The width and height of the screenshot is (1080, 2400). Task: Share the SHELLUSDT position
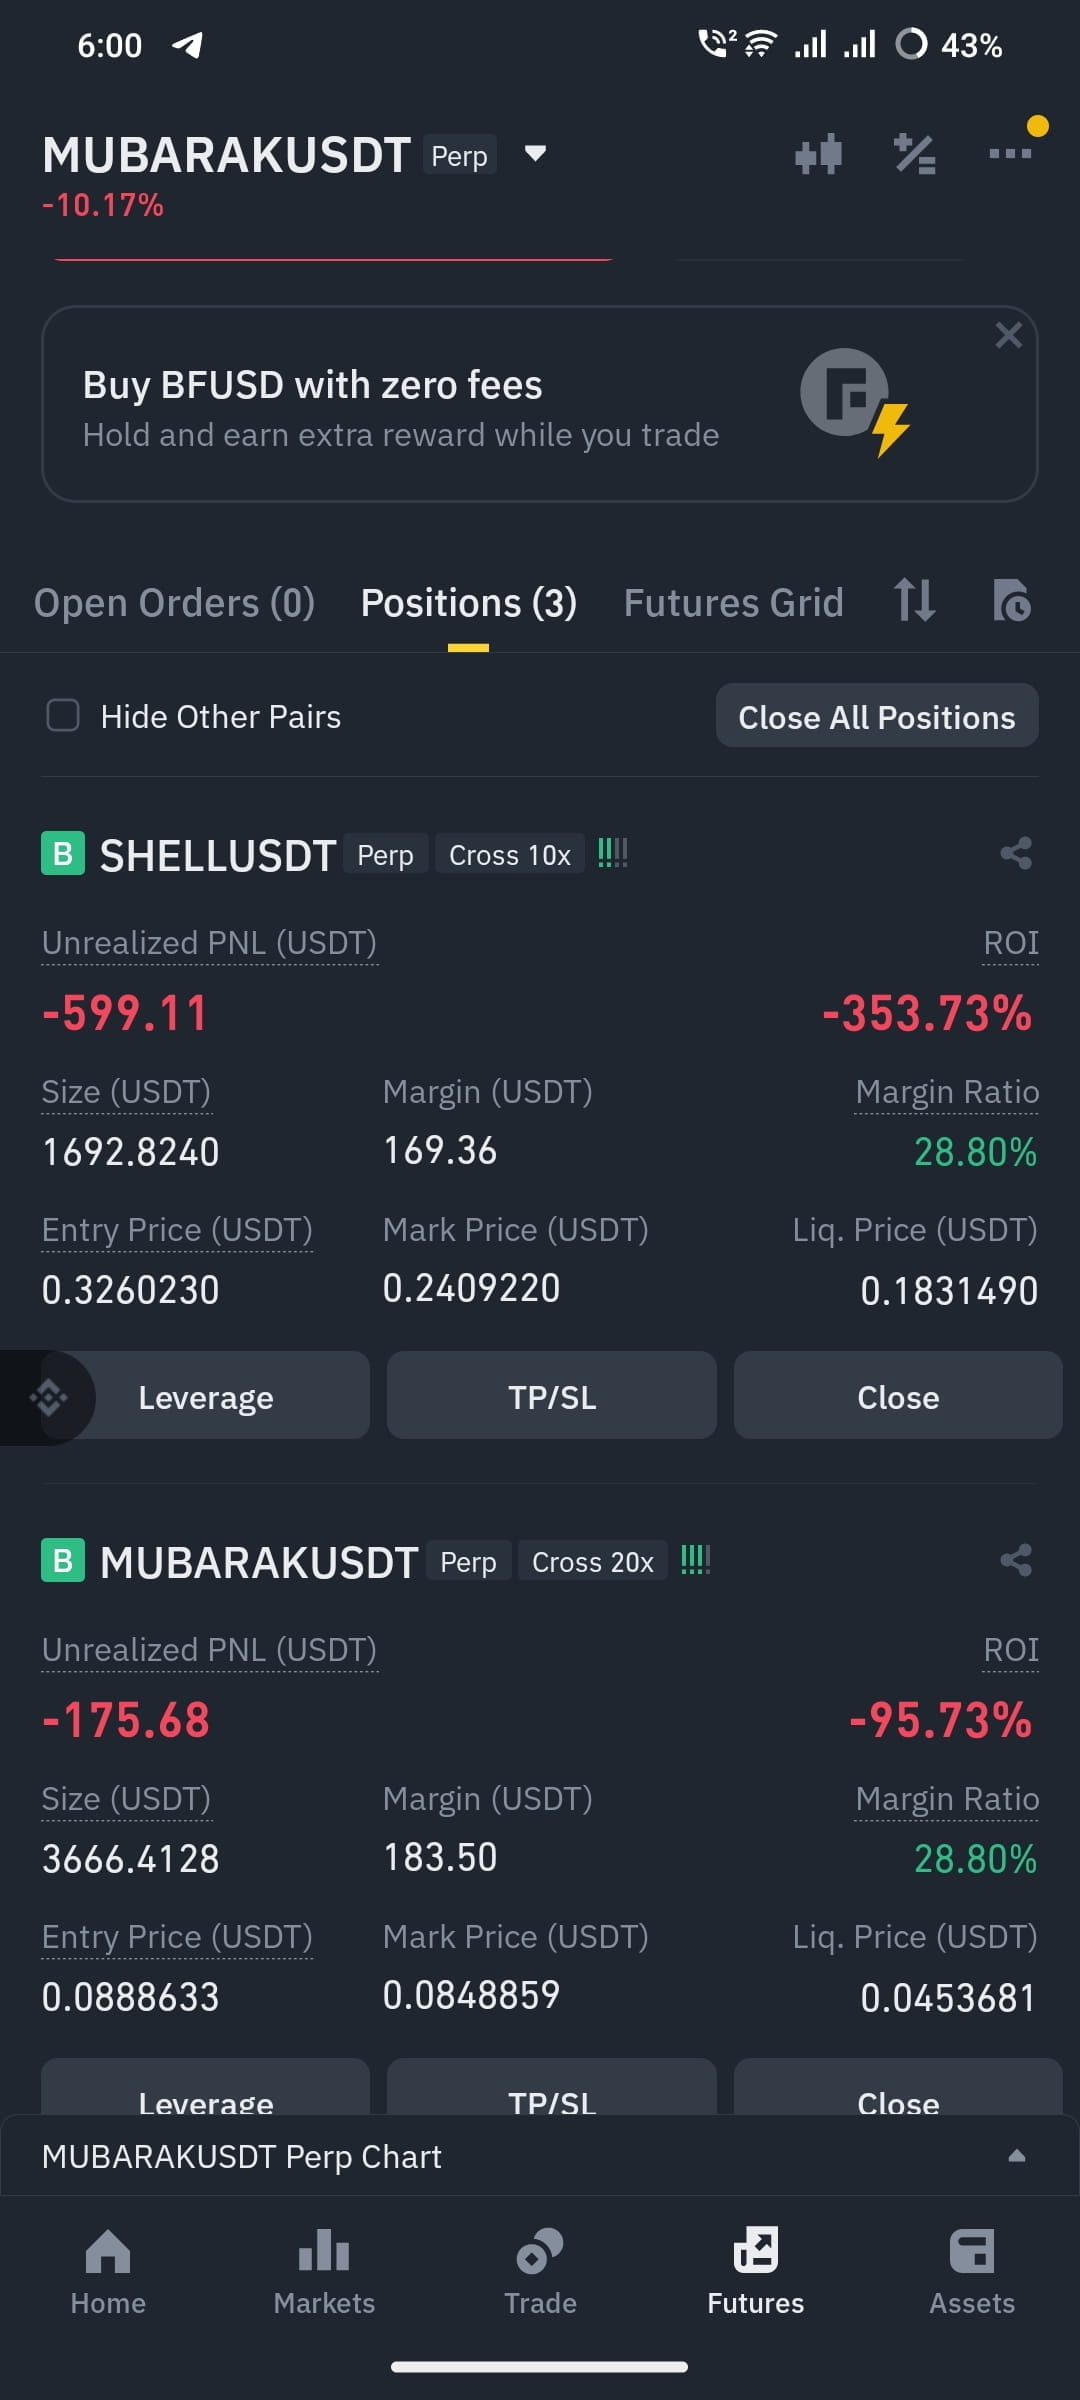[1016, 853]
